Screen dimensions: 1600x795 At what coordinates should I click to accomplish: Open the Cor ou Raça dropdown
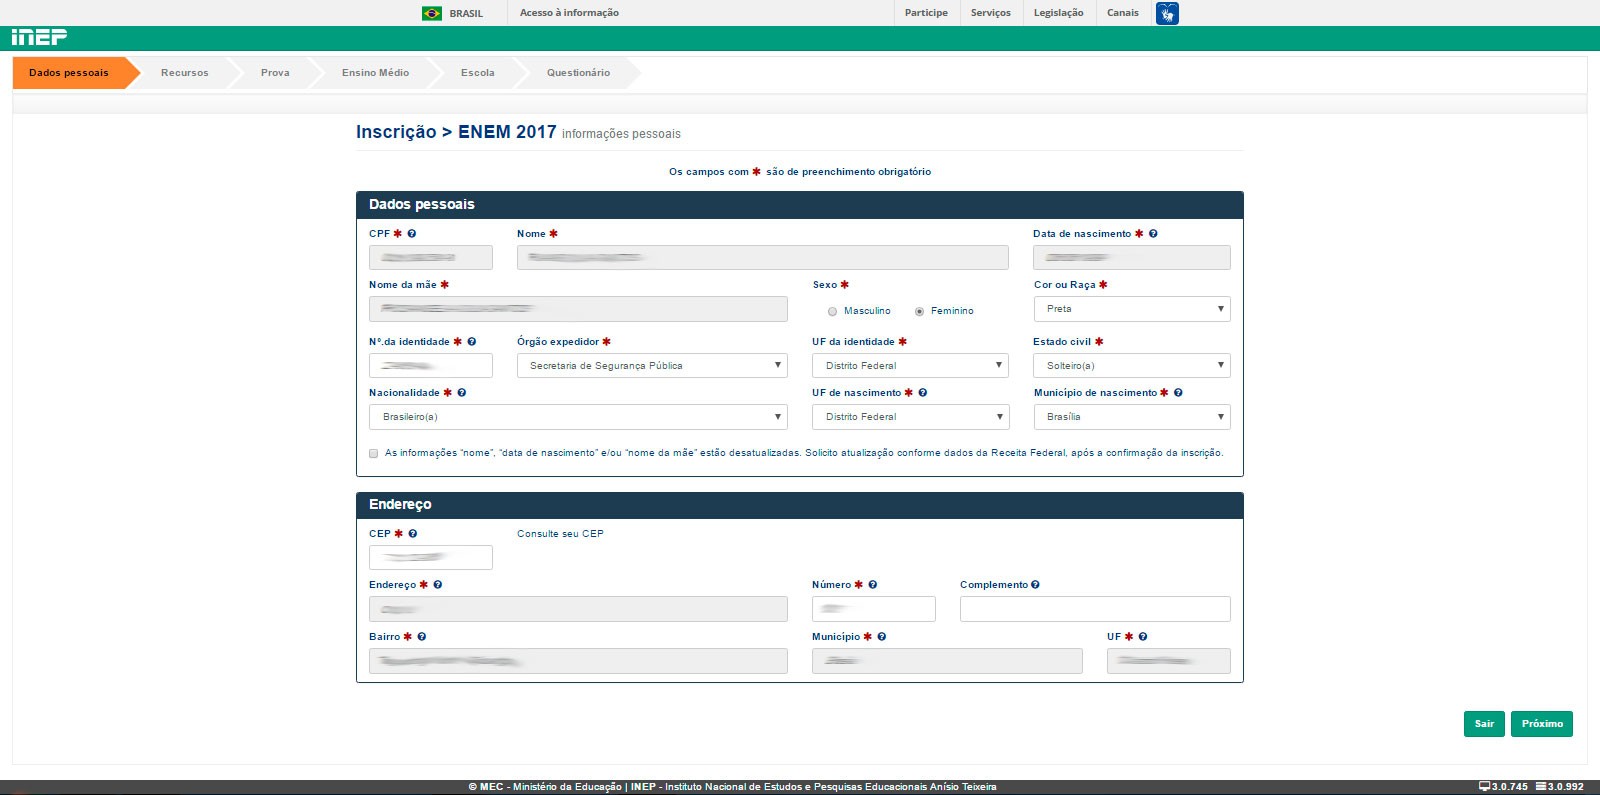1131,309
